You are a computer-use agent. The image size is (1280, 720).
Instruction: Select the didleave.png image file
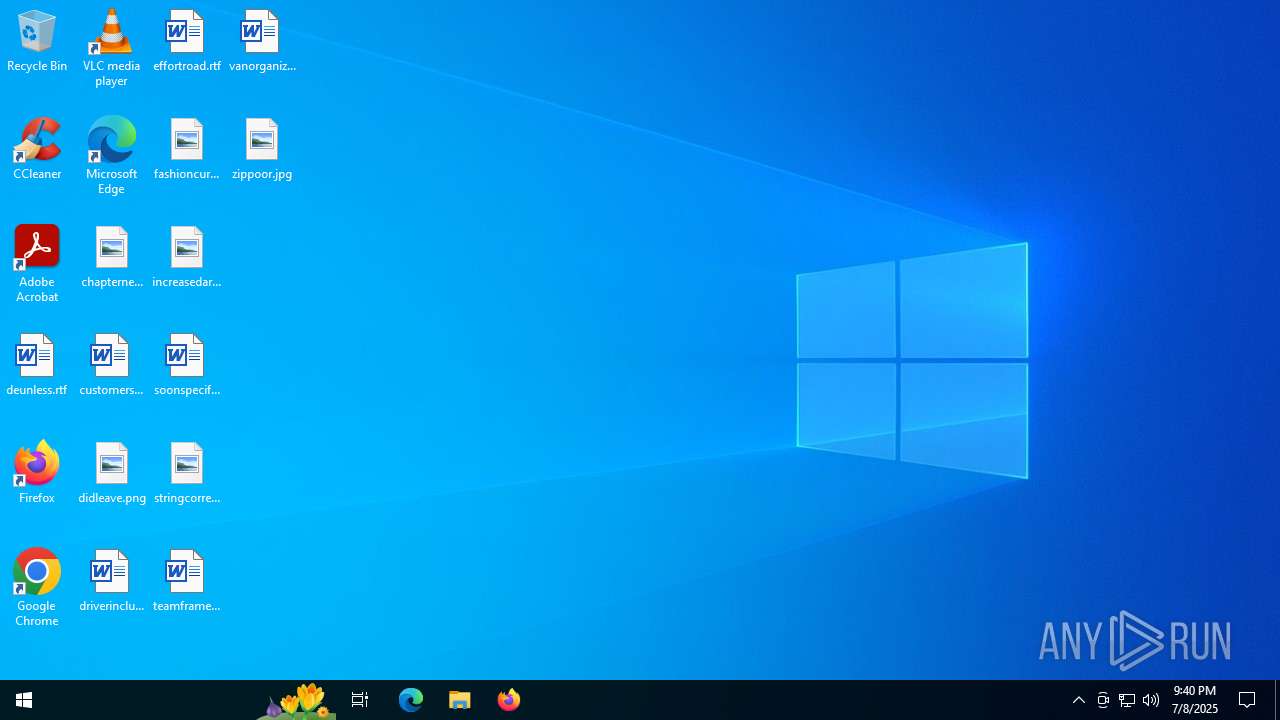click(111, 474)
